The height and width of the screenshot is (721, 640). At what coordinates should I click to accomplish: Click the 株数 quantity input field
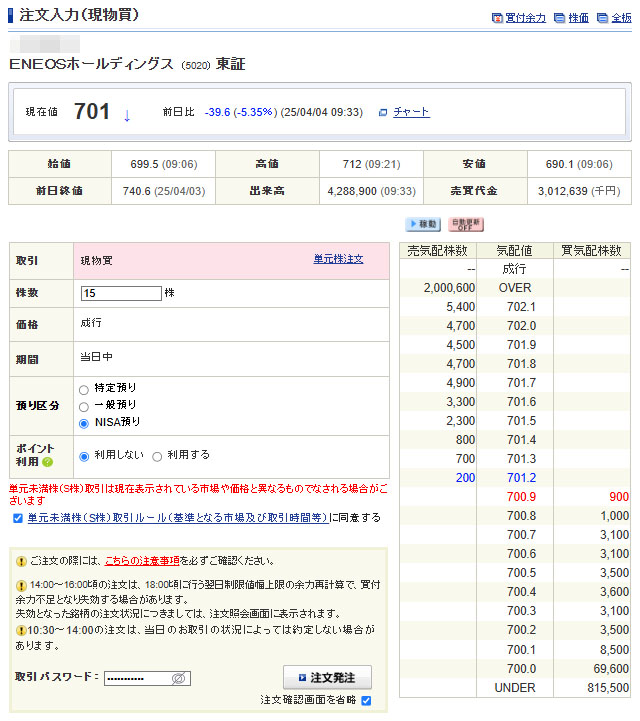pyautogui.click(x=121, y=293)
